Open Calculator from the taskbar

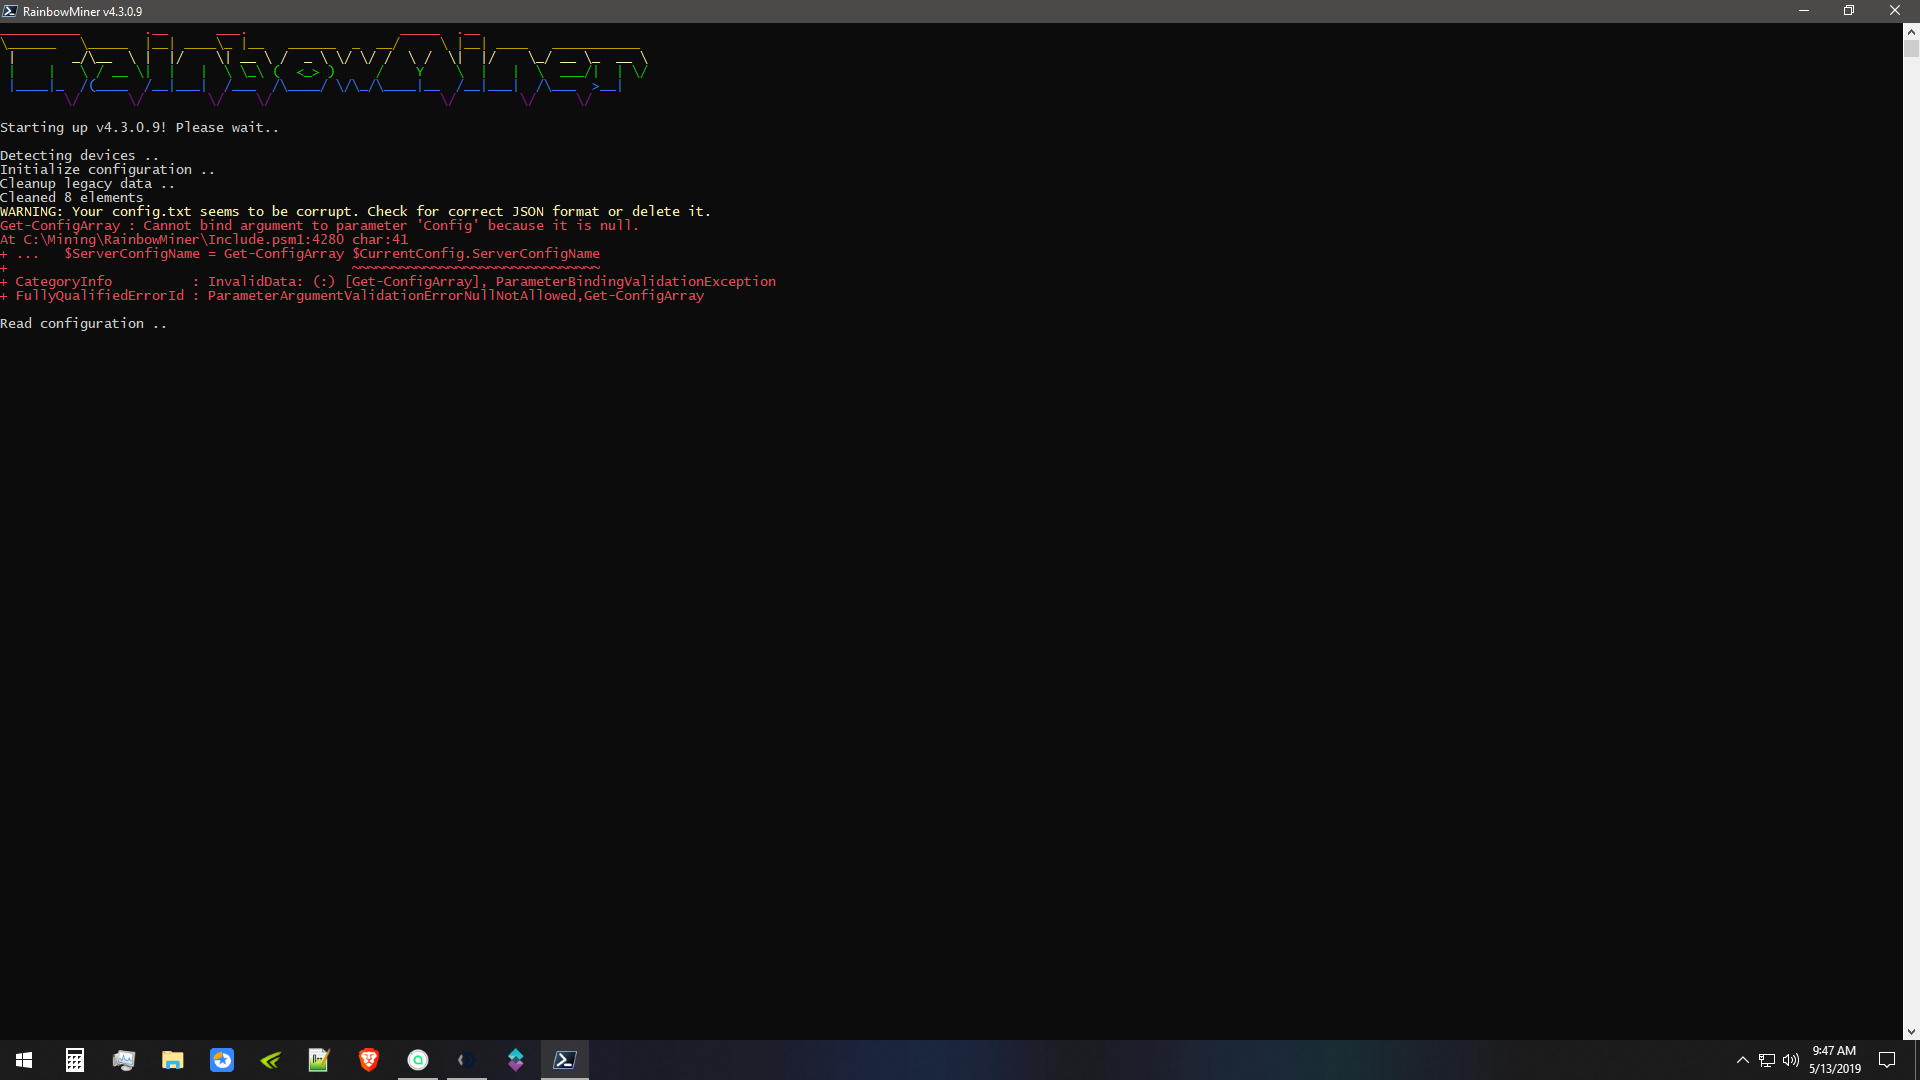click(75, 1060)
